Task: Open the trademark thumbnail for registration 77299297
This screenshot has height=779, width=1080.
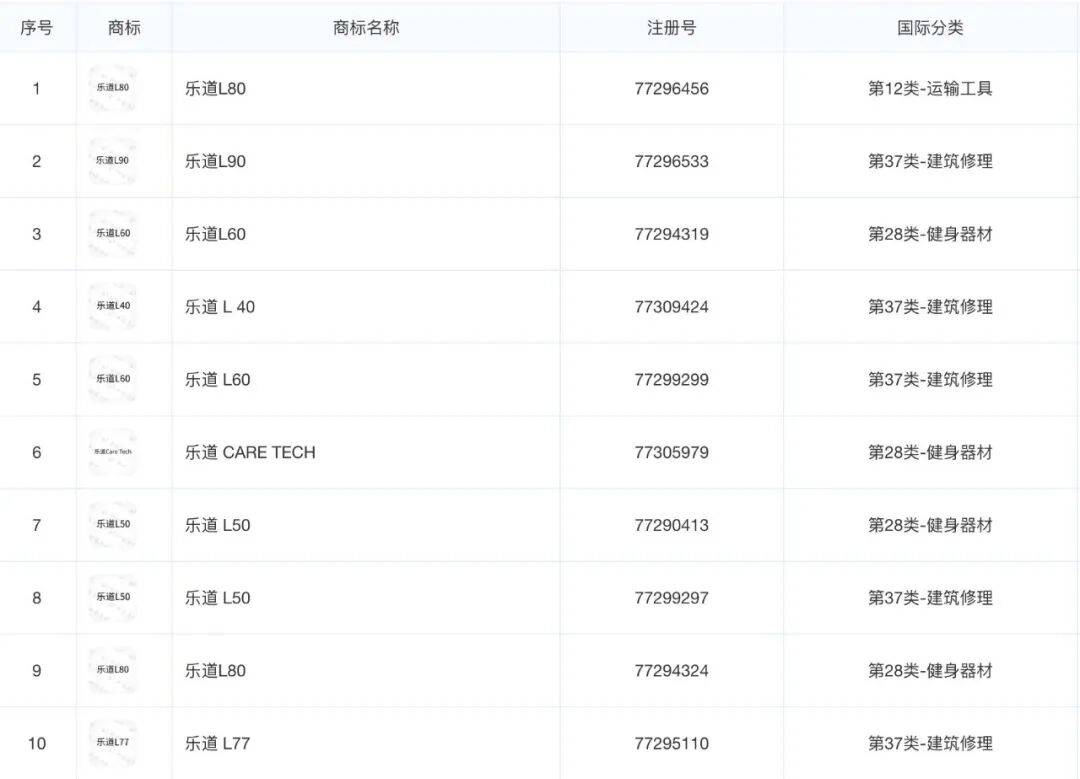Action: [112, 598]
